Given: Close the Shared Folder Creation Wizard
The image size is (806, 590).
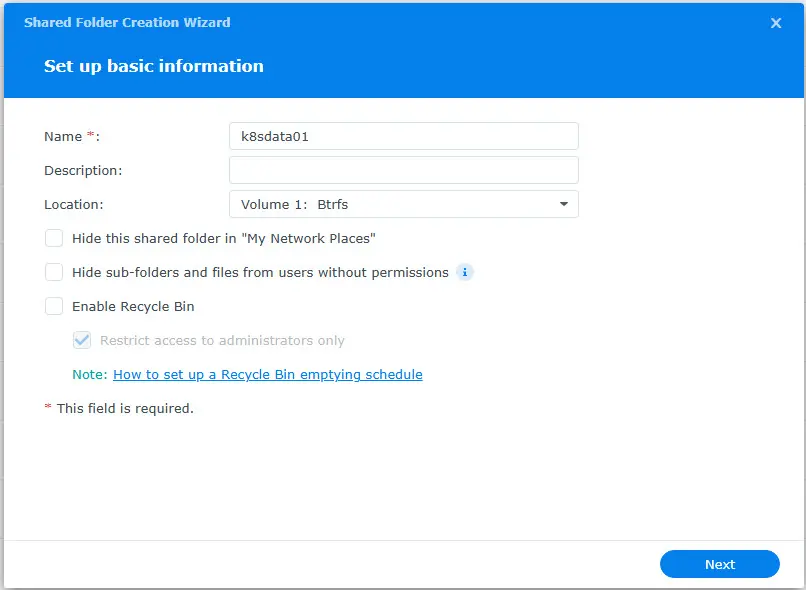Looking at the screenshot, I should click(776, 22).
